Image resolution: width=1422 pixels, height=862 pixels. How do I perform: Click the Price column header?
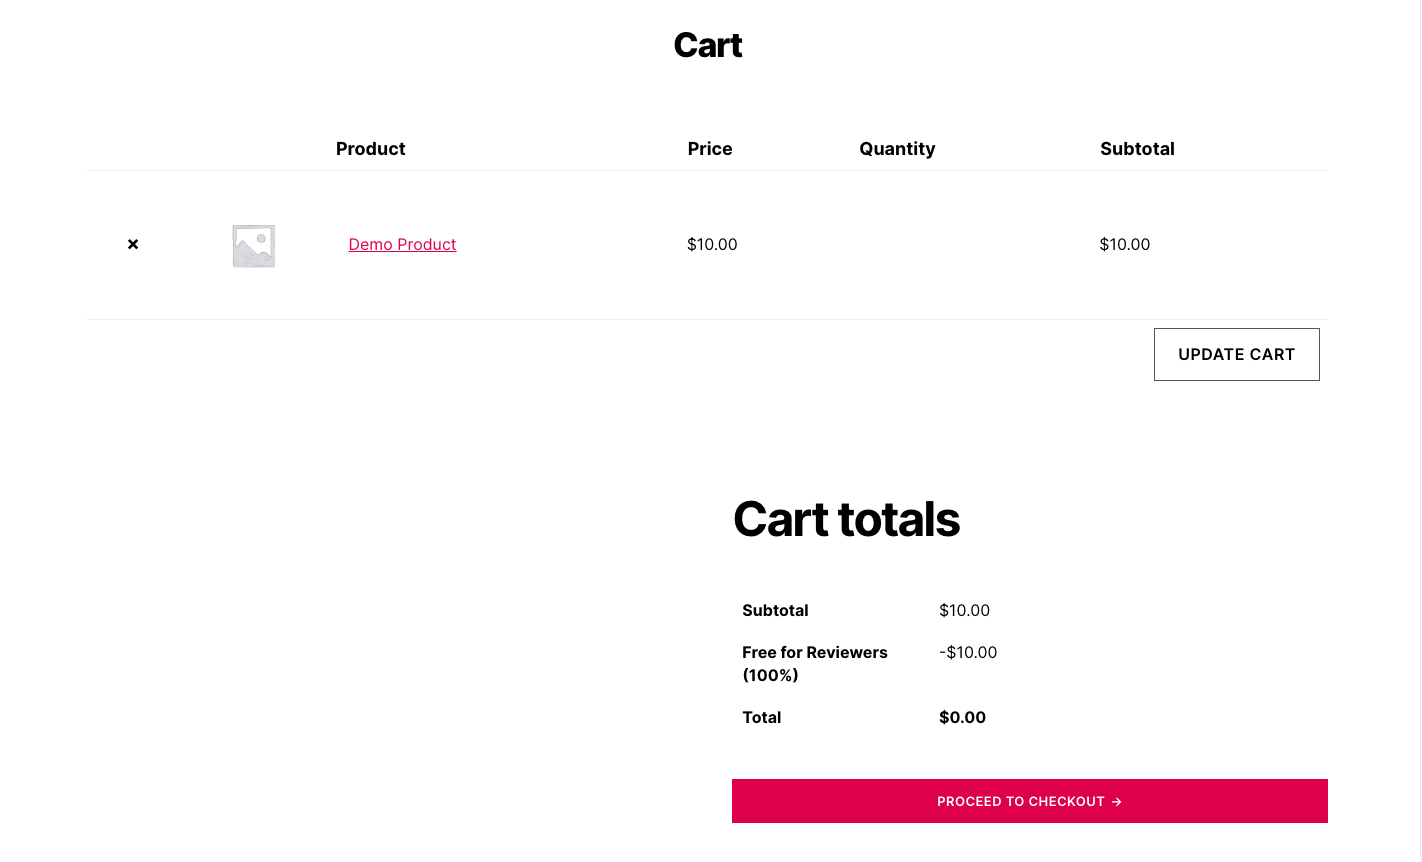click(x=710, y=149)
